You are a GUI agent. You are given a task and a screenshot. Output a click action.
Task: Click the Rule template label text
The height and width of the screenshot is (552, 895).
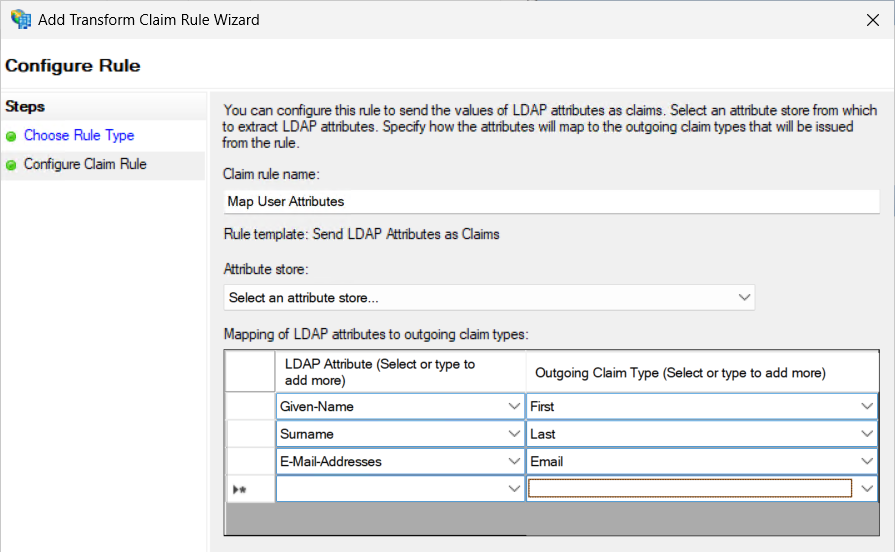(361, 234)
